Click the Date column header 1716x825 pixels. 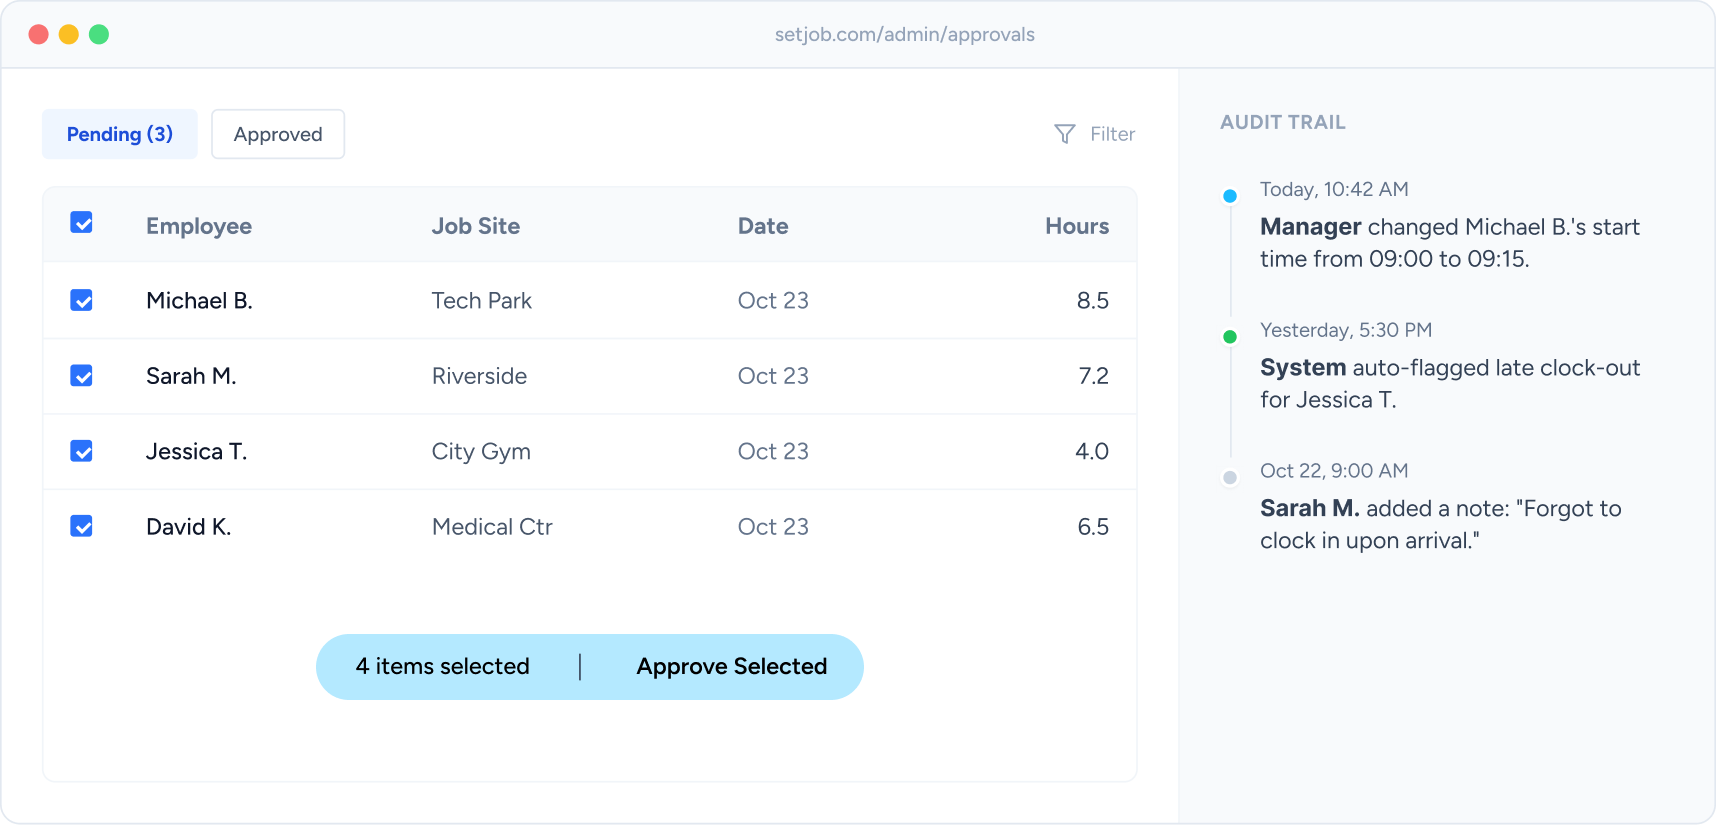point(762,226)
